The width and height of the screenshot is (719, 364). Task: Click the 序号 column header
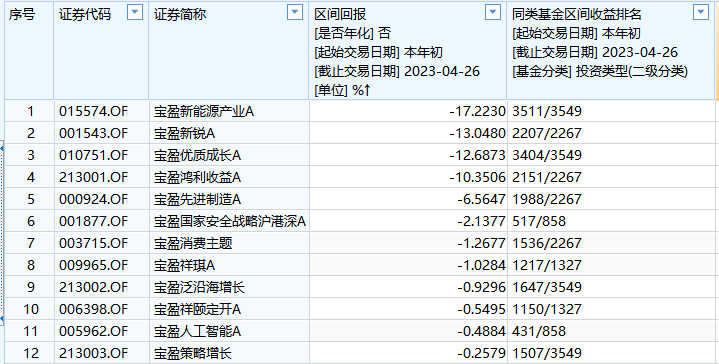tap(22, 15)
